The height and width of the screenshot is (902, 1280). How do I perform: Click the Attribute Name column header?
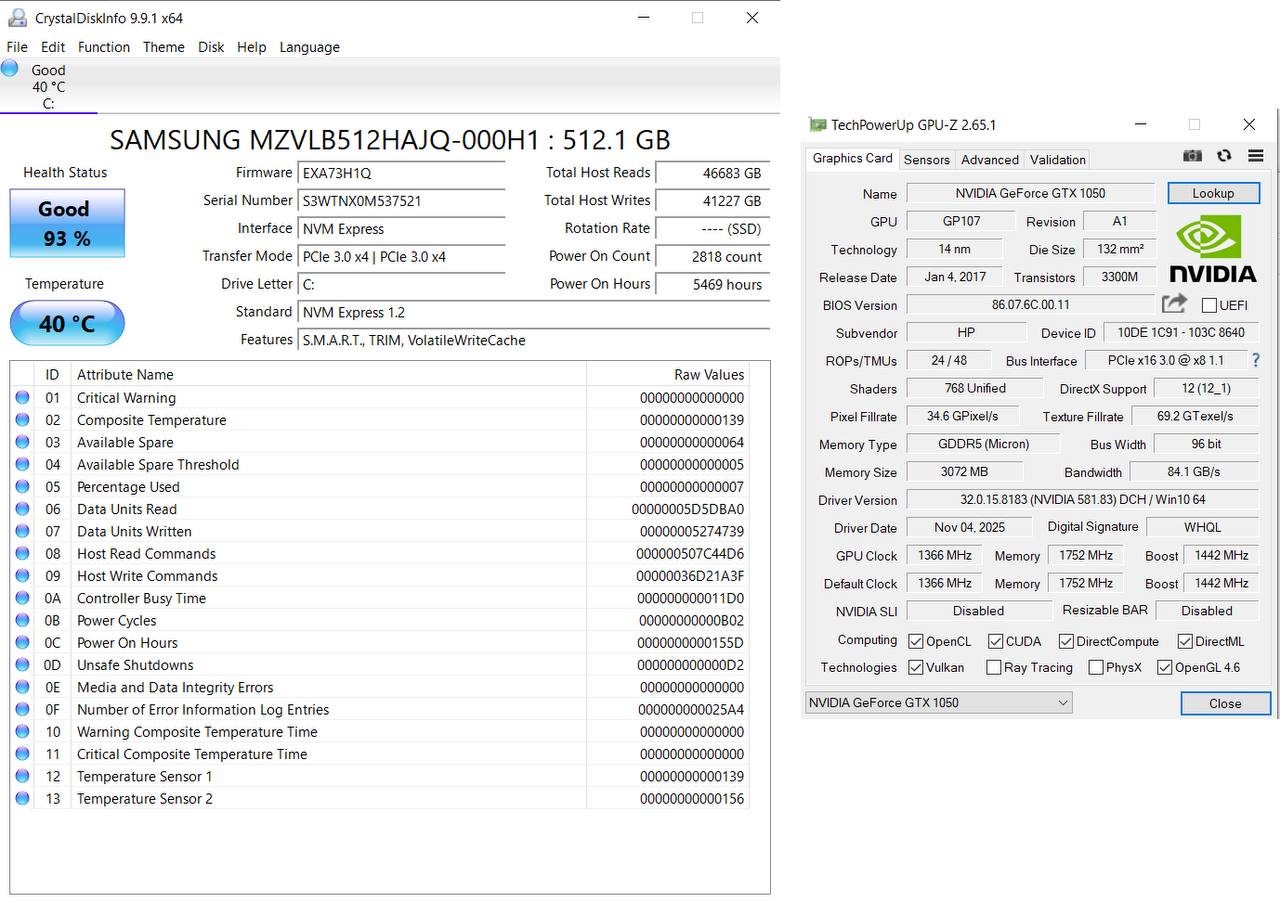[x=328, y=375]
